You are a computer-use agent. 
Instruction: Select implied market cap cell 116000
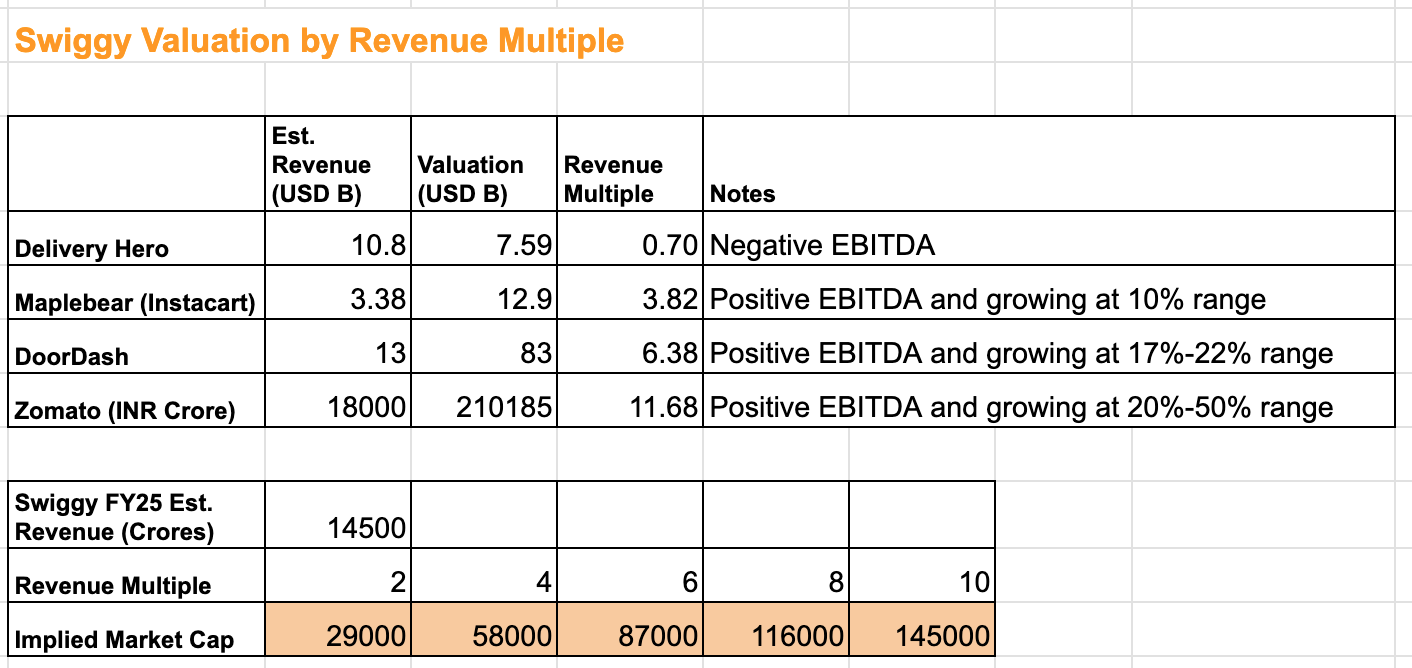776,629
